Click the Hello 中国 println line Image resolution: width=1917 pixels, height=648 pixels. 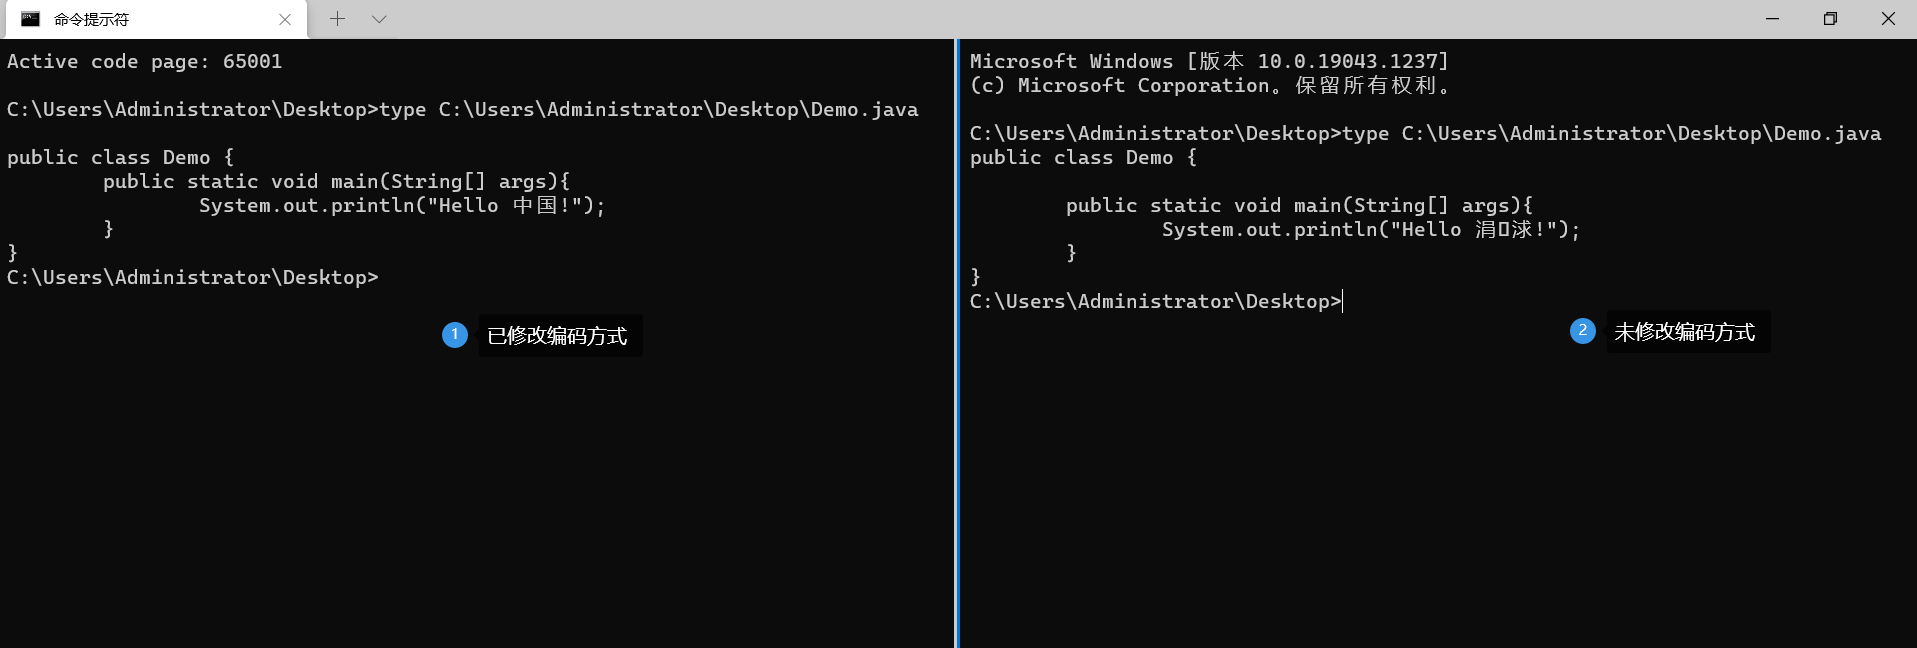[402, 205]
